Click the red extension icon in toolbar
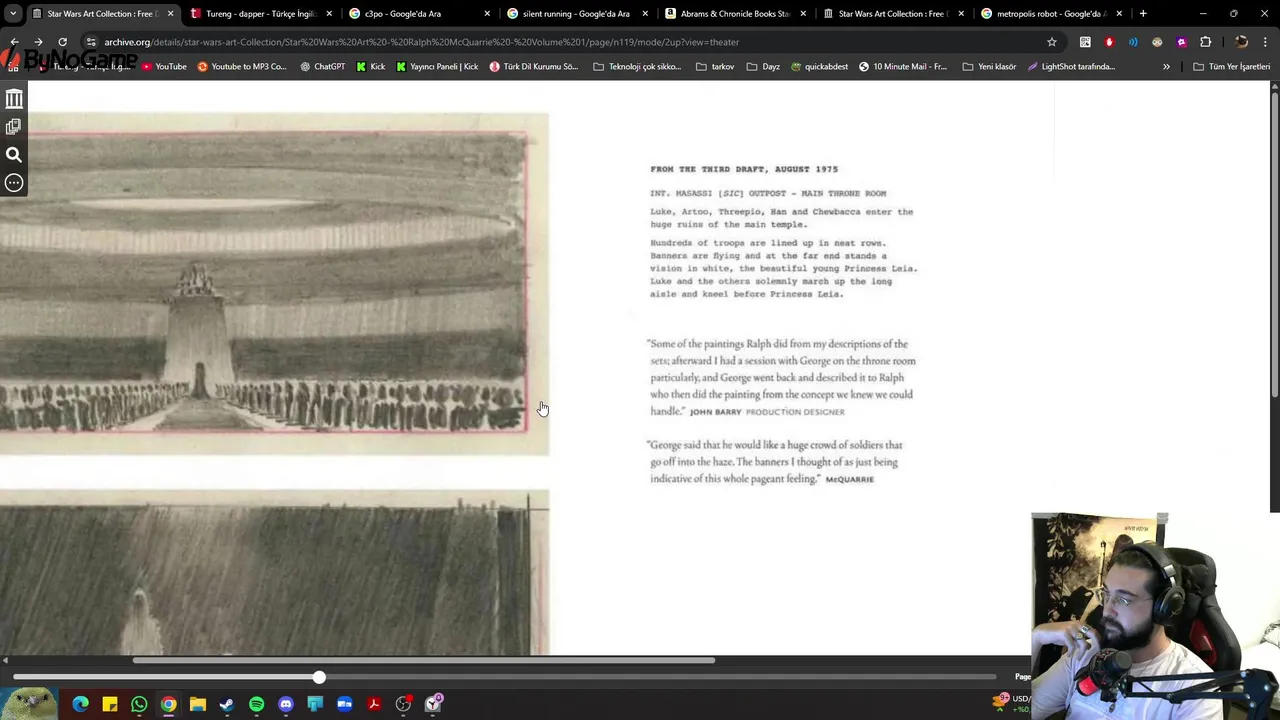 1109,42
